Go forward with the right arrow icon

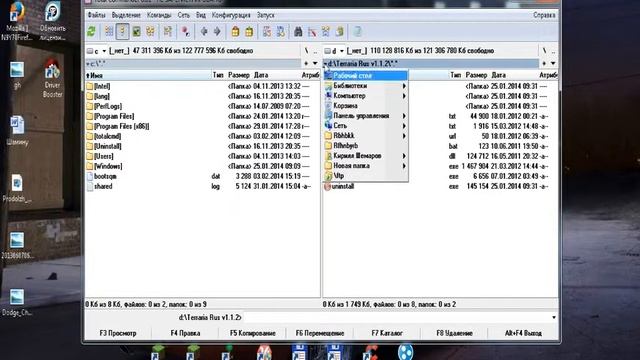[217, 31]
